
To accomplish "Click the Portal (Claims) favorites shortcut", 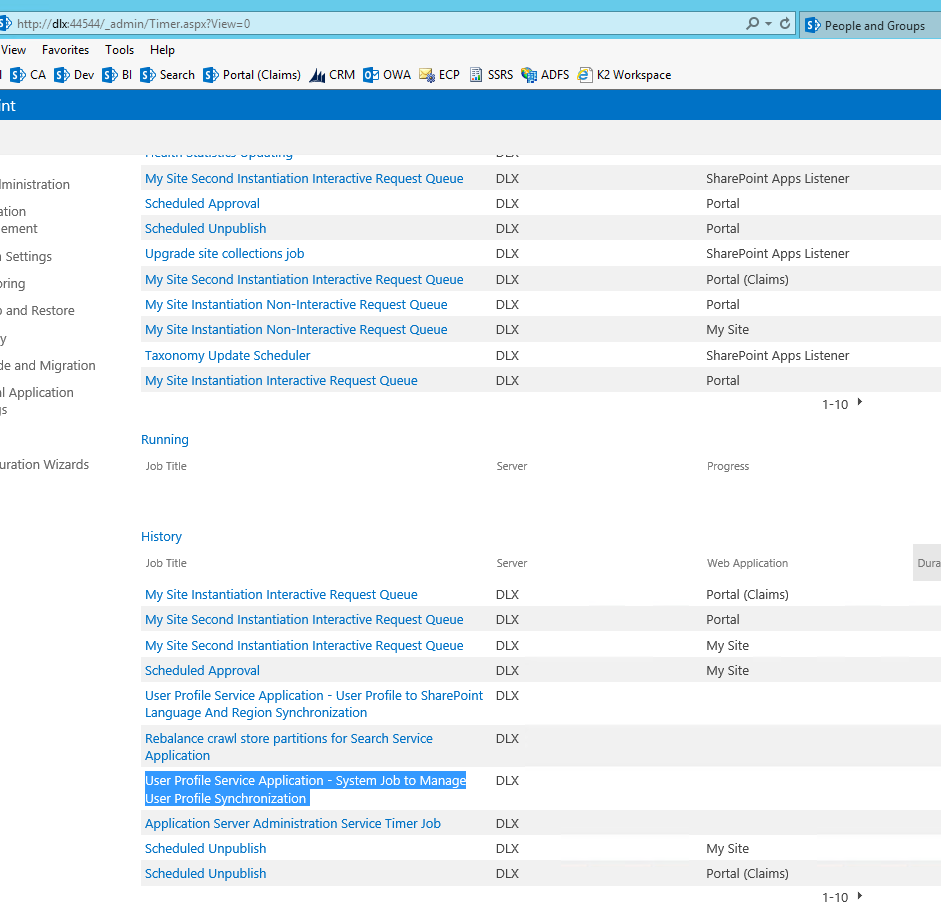I will pyautogui.click(x=252, y=75).
